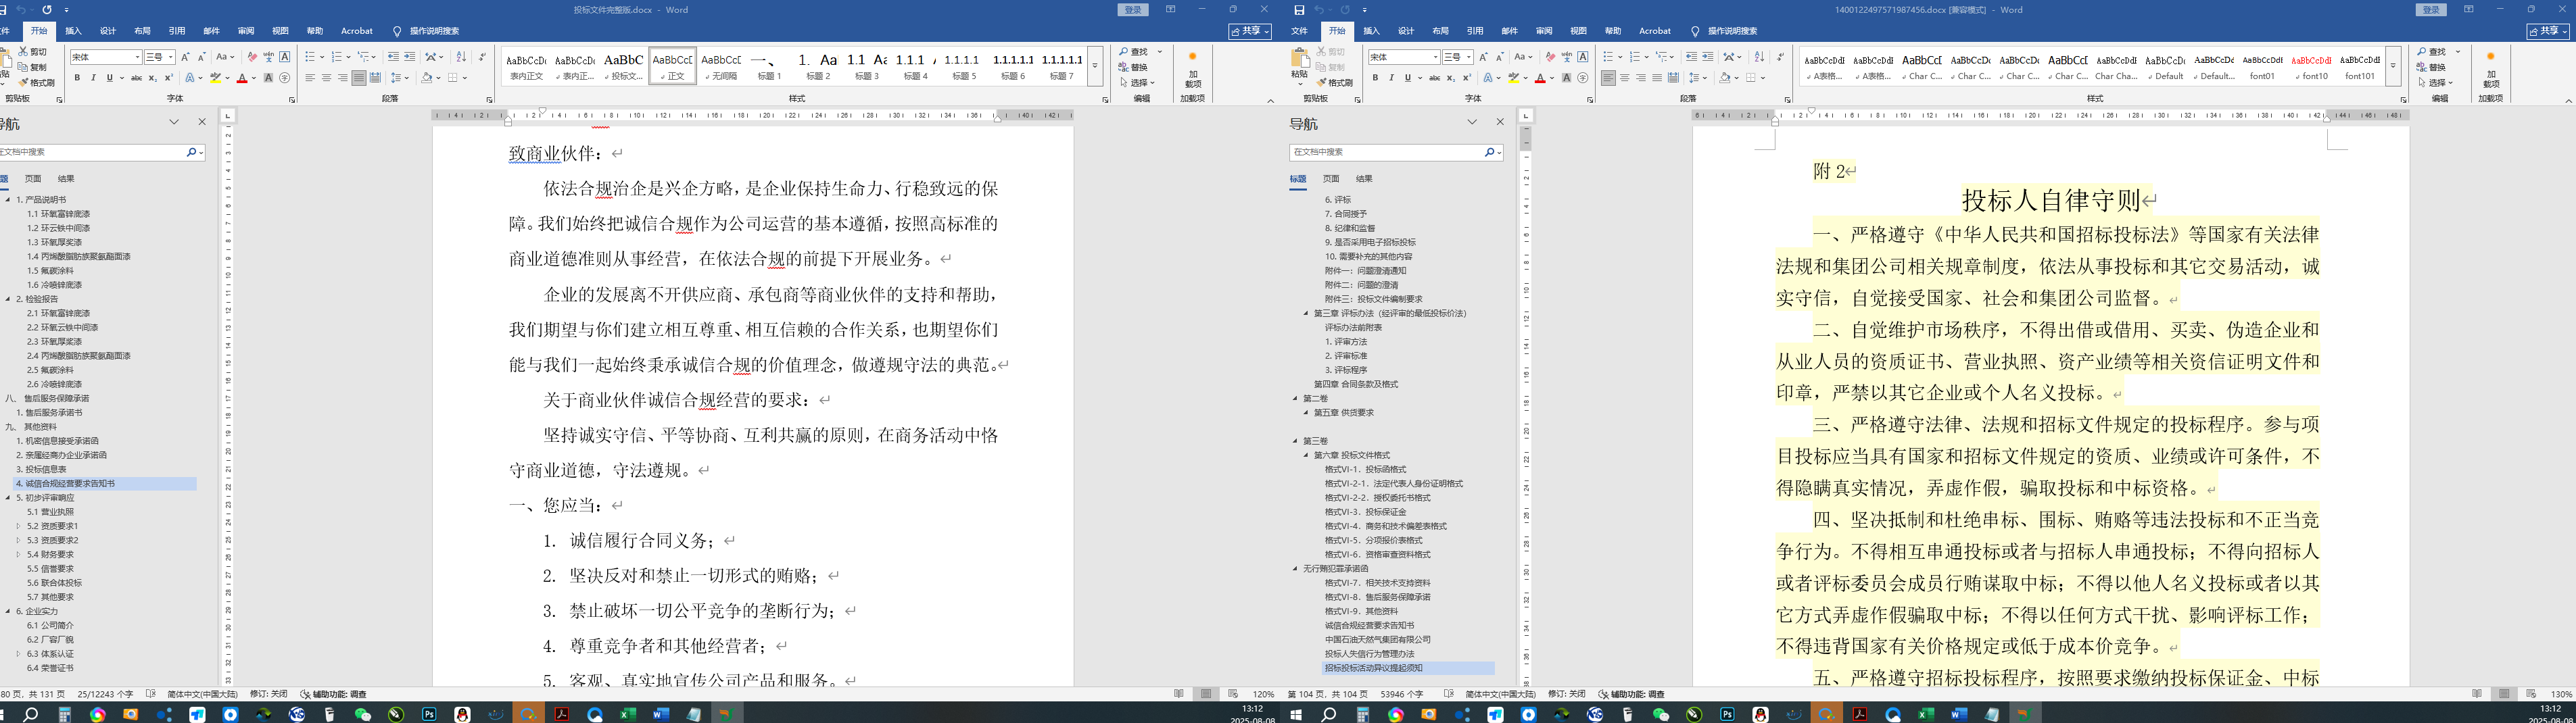
Task: Open the 引用 tab in the compatibility-mode window
Action: click(x=1475, y=31)
